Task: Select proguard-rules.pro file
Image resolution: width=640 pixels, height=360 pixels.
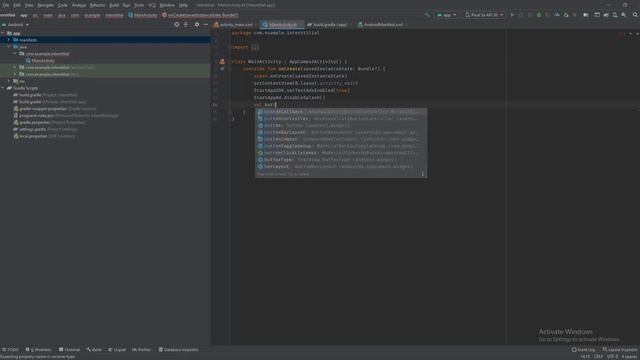Action: (65, 116)
